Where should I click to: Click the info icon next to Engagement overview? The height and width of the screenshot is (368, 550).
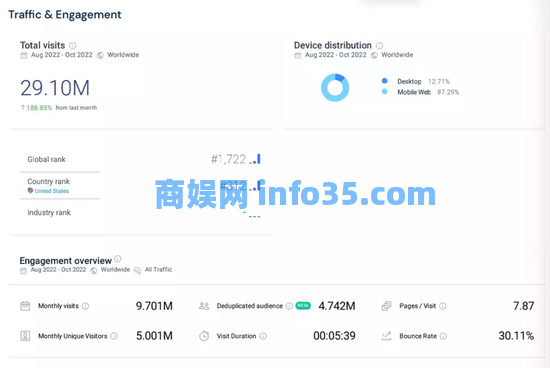[118, 259]
